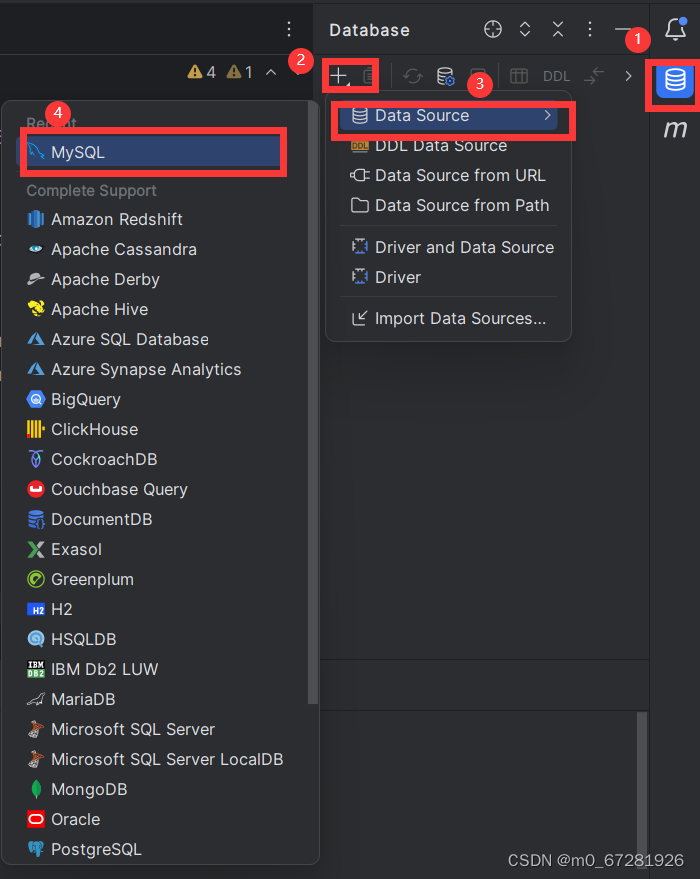Screen dimensions: 700x879
Task: Open the notifications bell icon
Action: [x=674, y=30]
